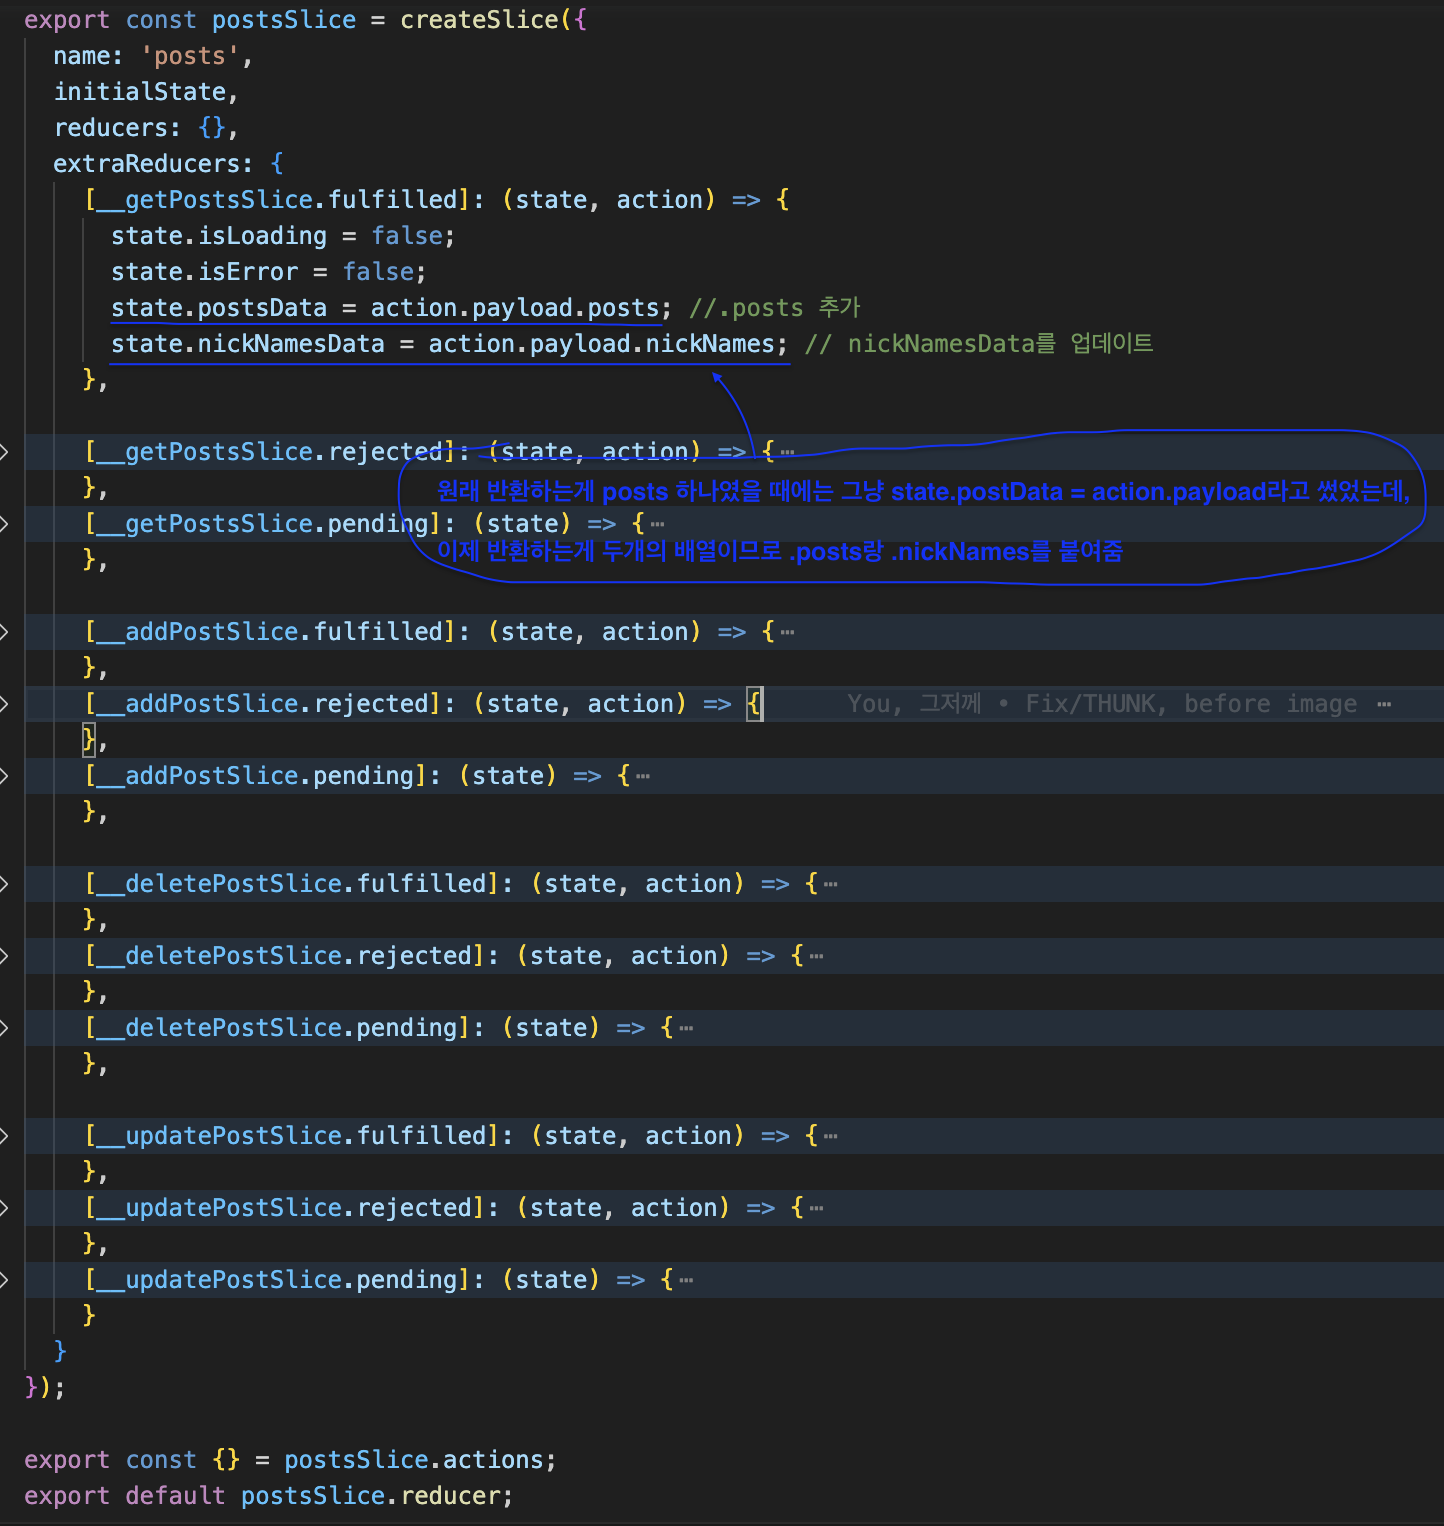The image size is (1444, 1526).
Task: Unfold updatePostSlice.fulfilled using its gutter chevron
Action: (4, 1136)
